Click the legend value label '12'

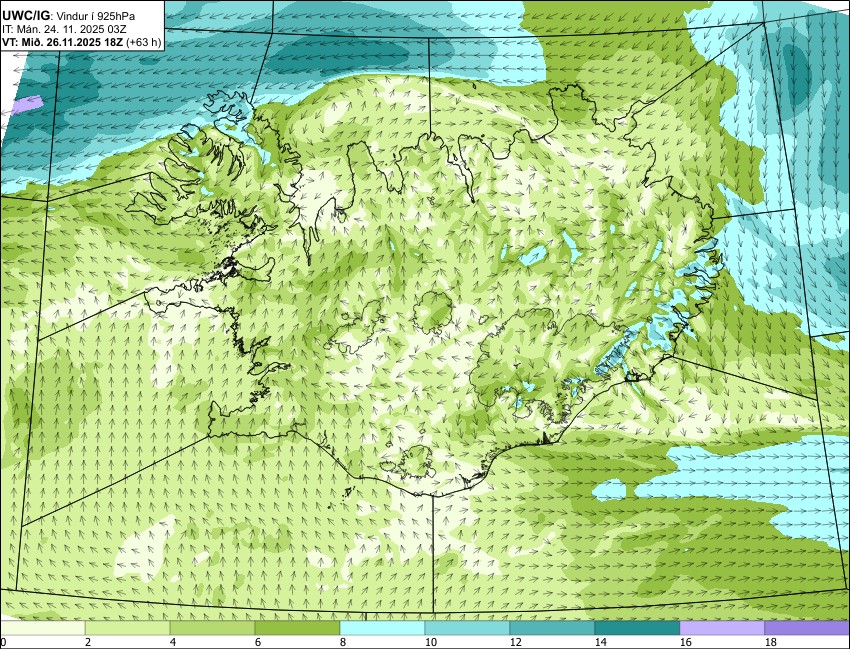(x=516, y=642)
